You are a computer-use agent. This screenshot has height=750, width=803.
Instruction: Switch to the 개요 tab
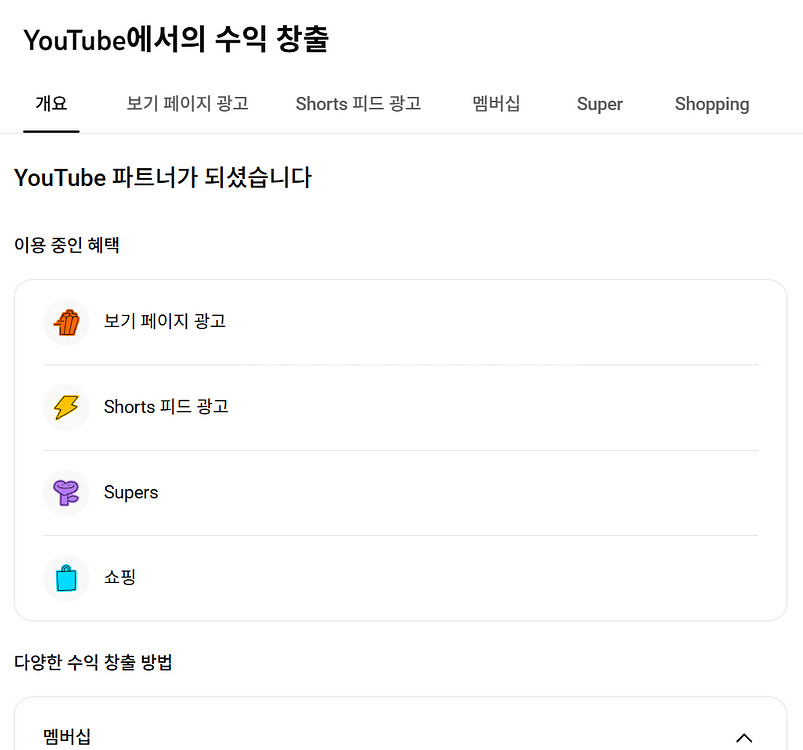pos(51,104)
